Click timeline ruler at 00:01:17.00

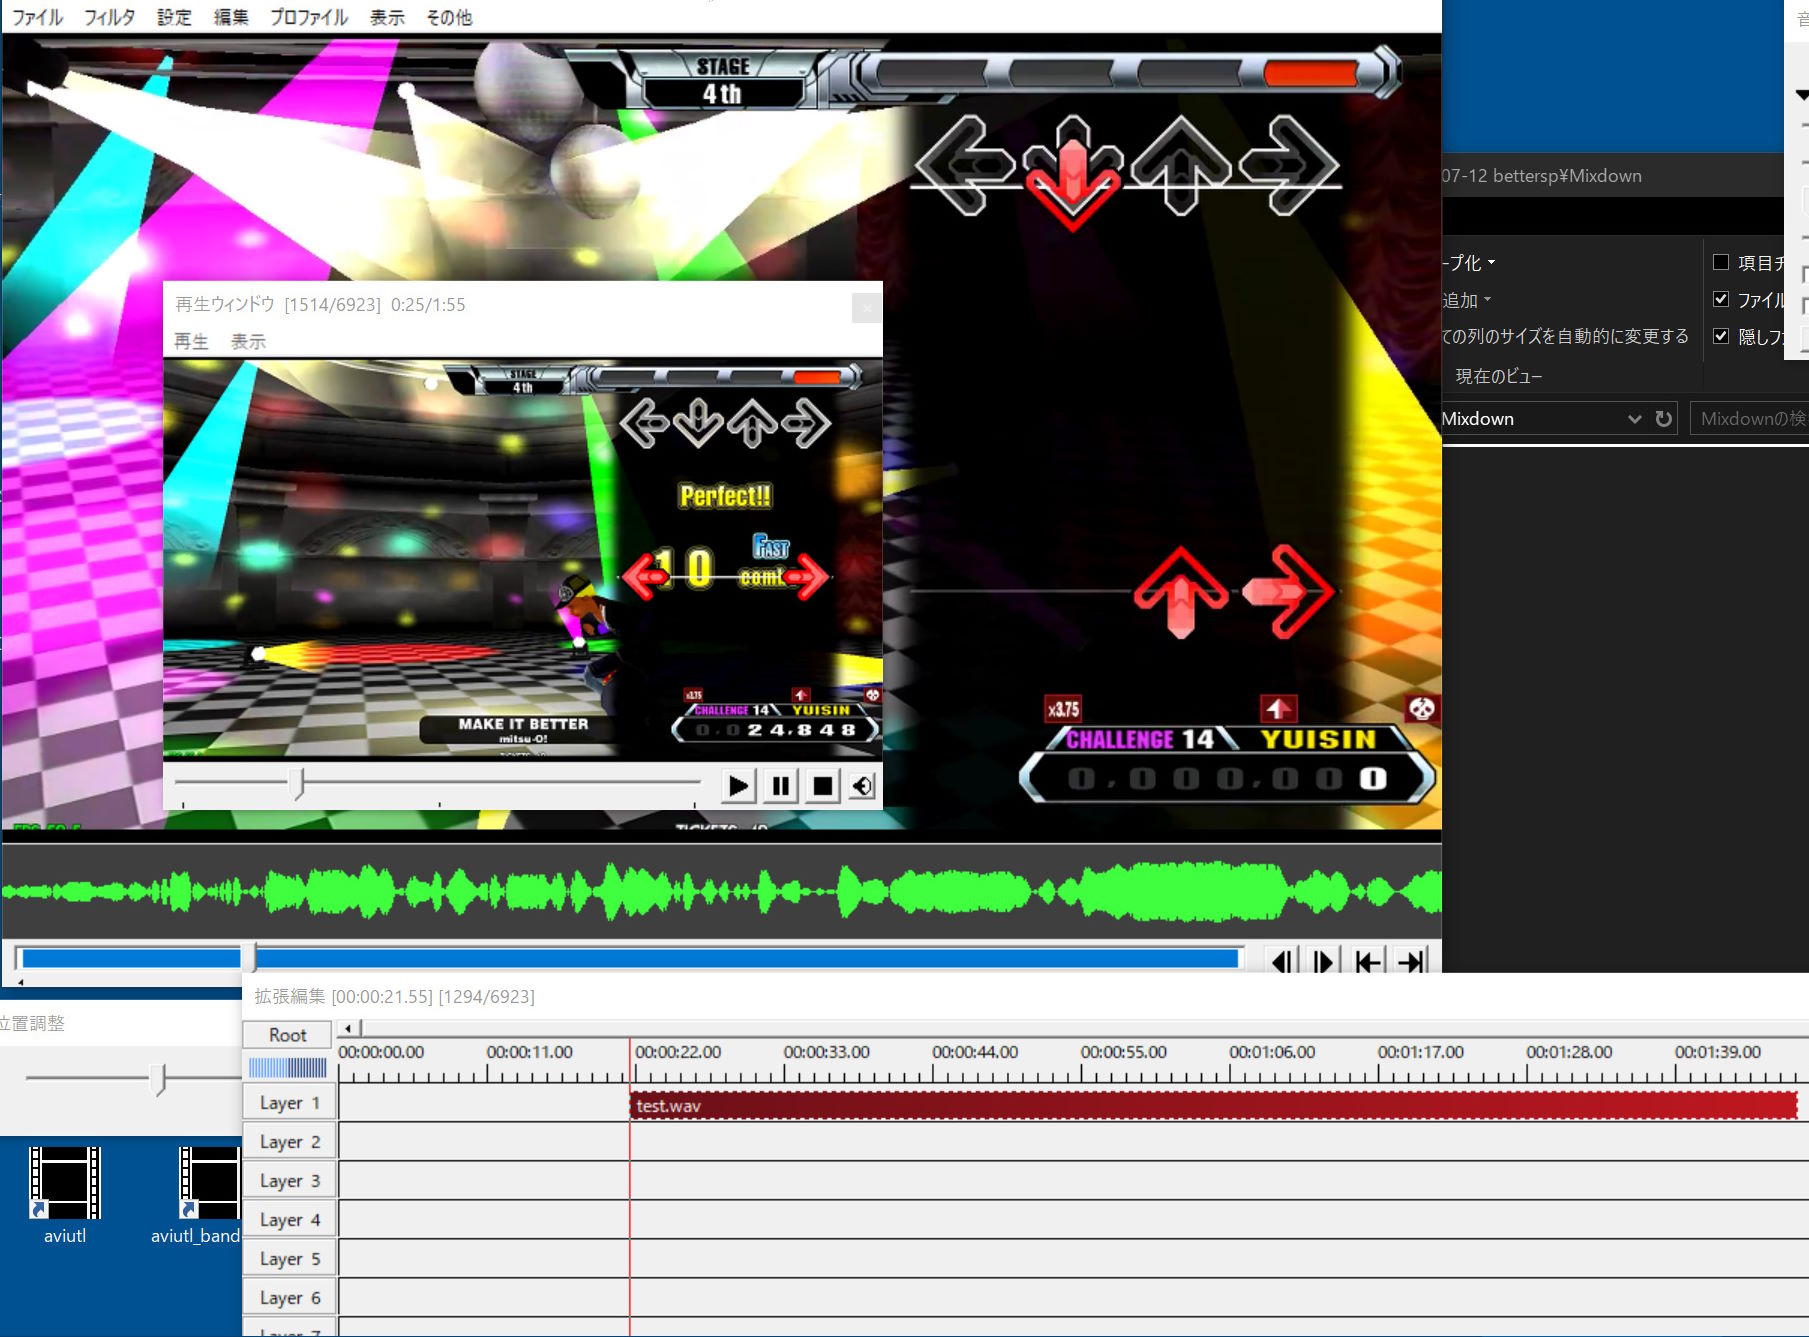coord(1420,1052)
